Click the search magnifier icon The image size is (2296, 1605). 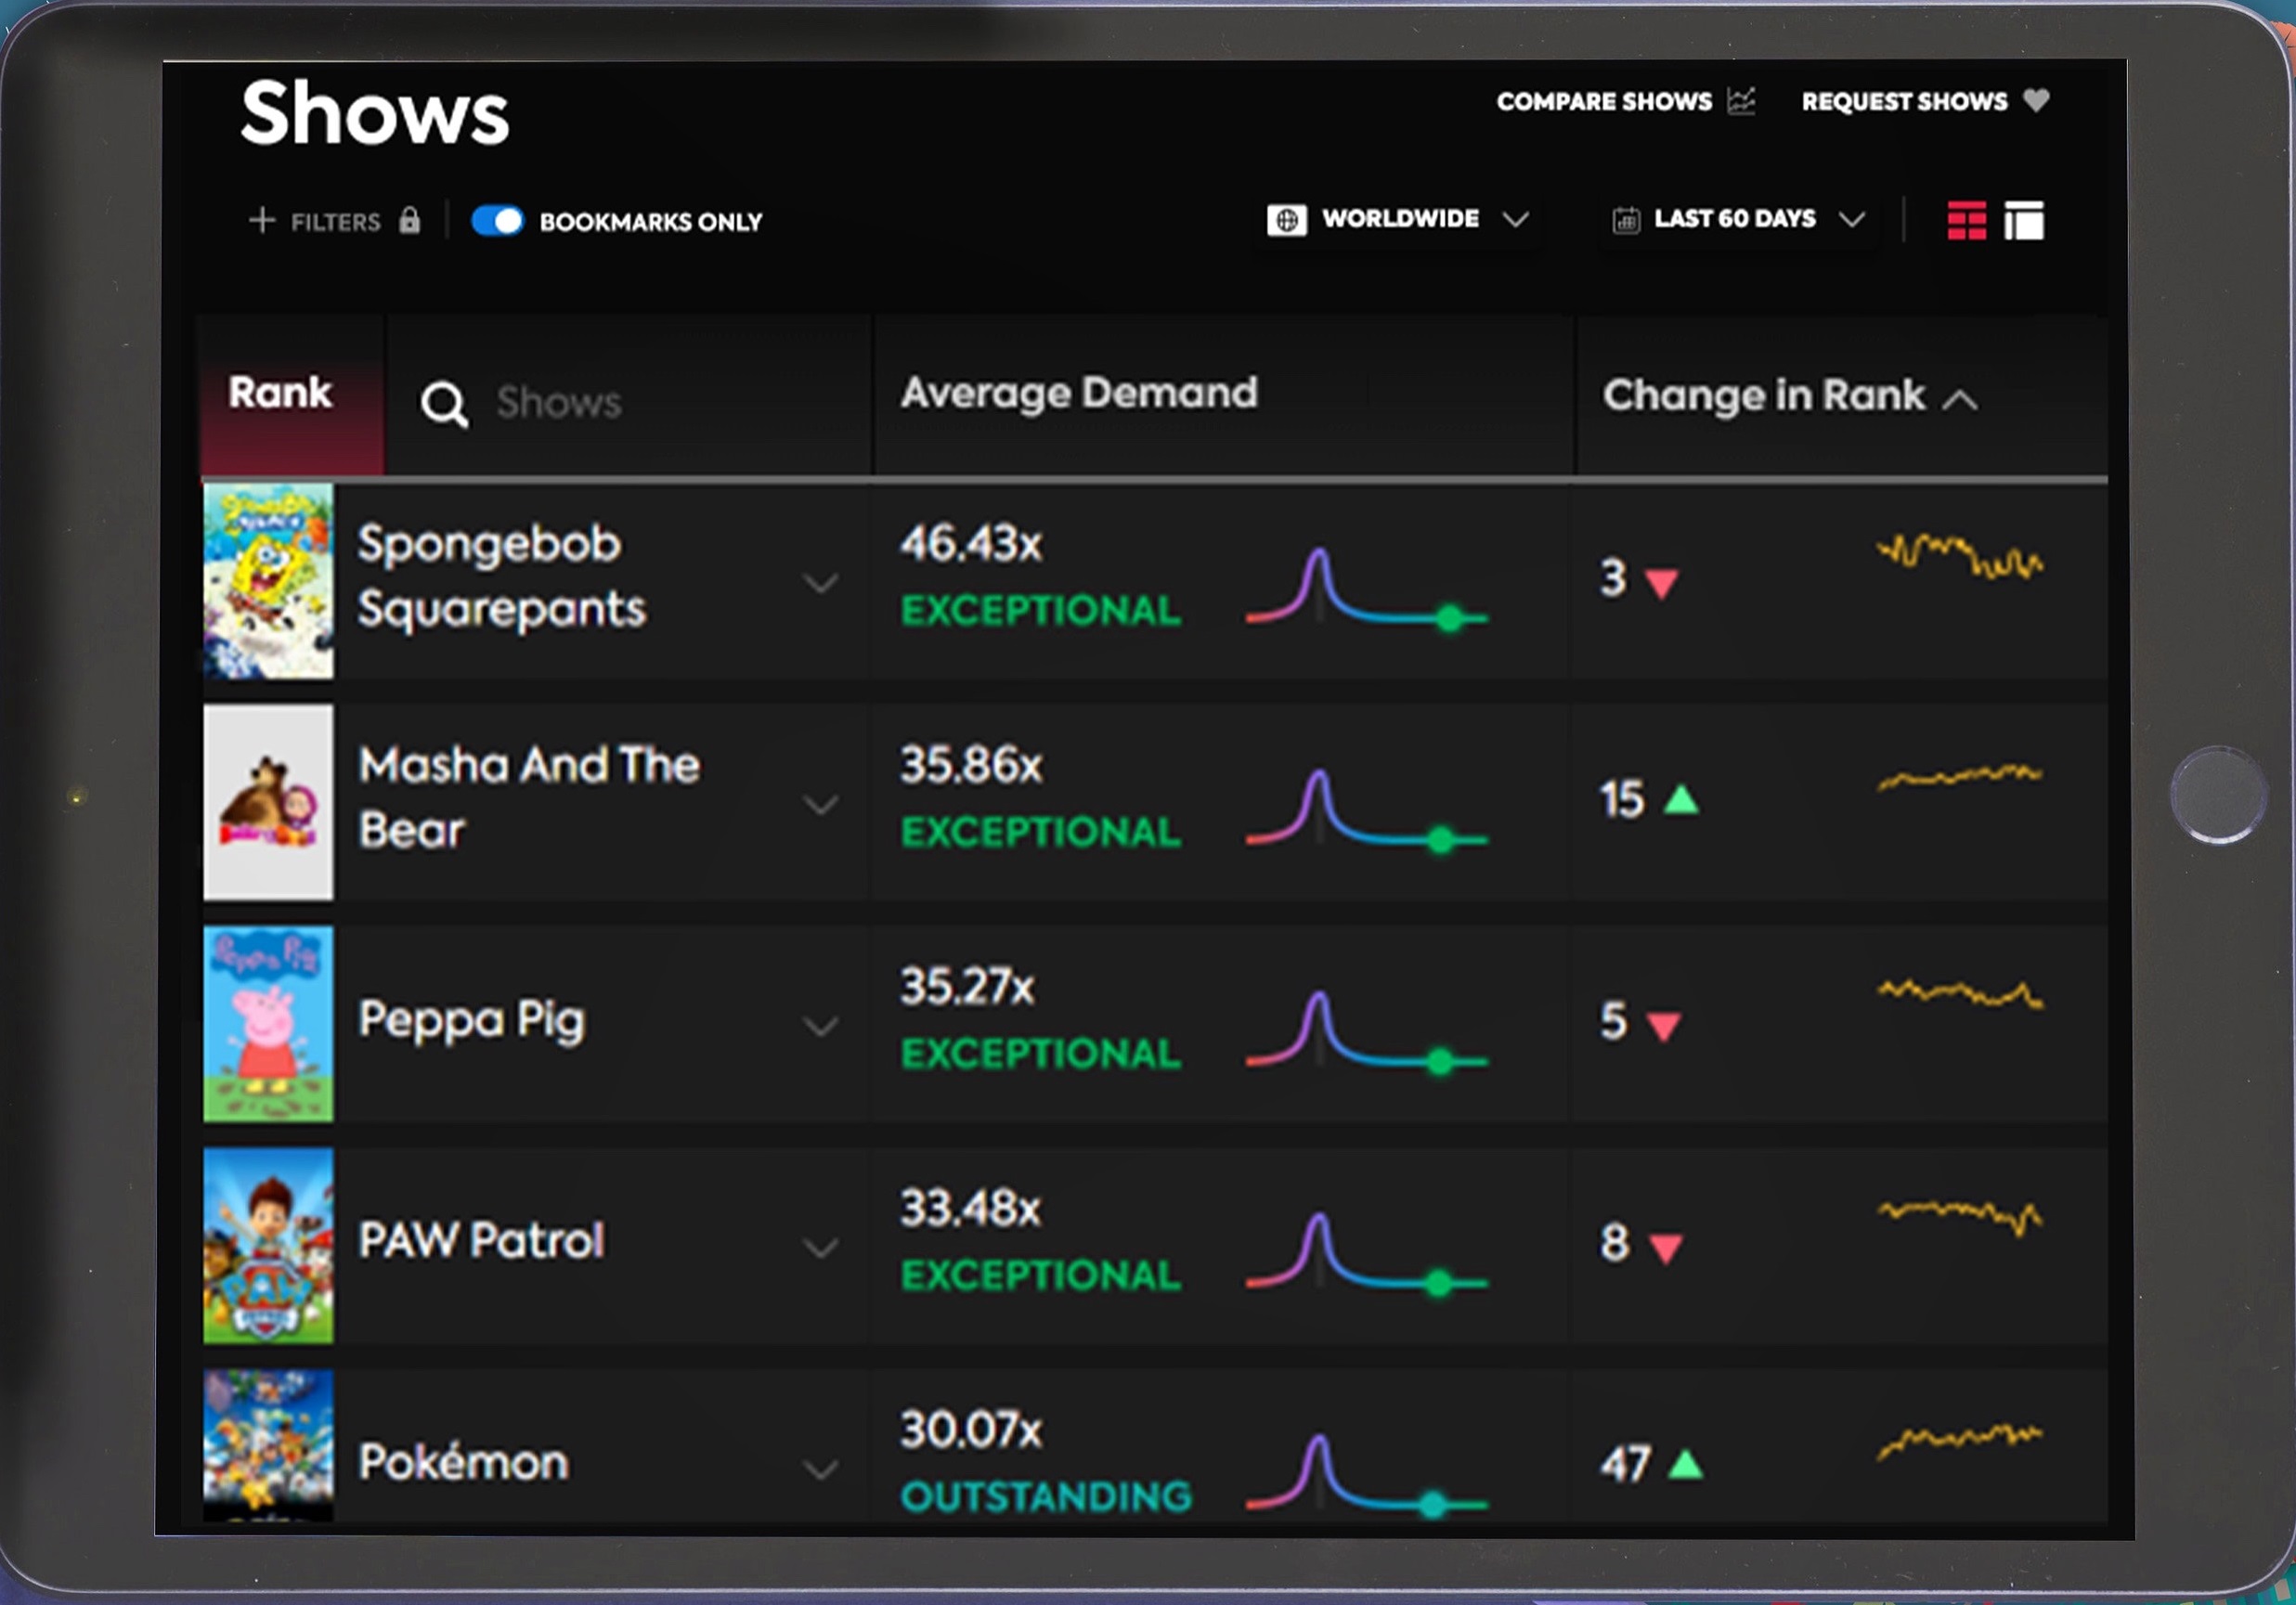[x=444, y=404]
